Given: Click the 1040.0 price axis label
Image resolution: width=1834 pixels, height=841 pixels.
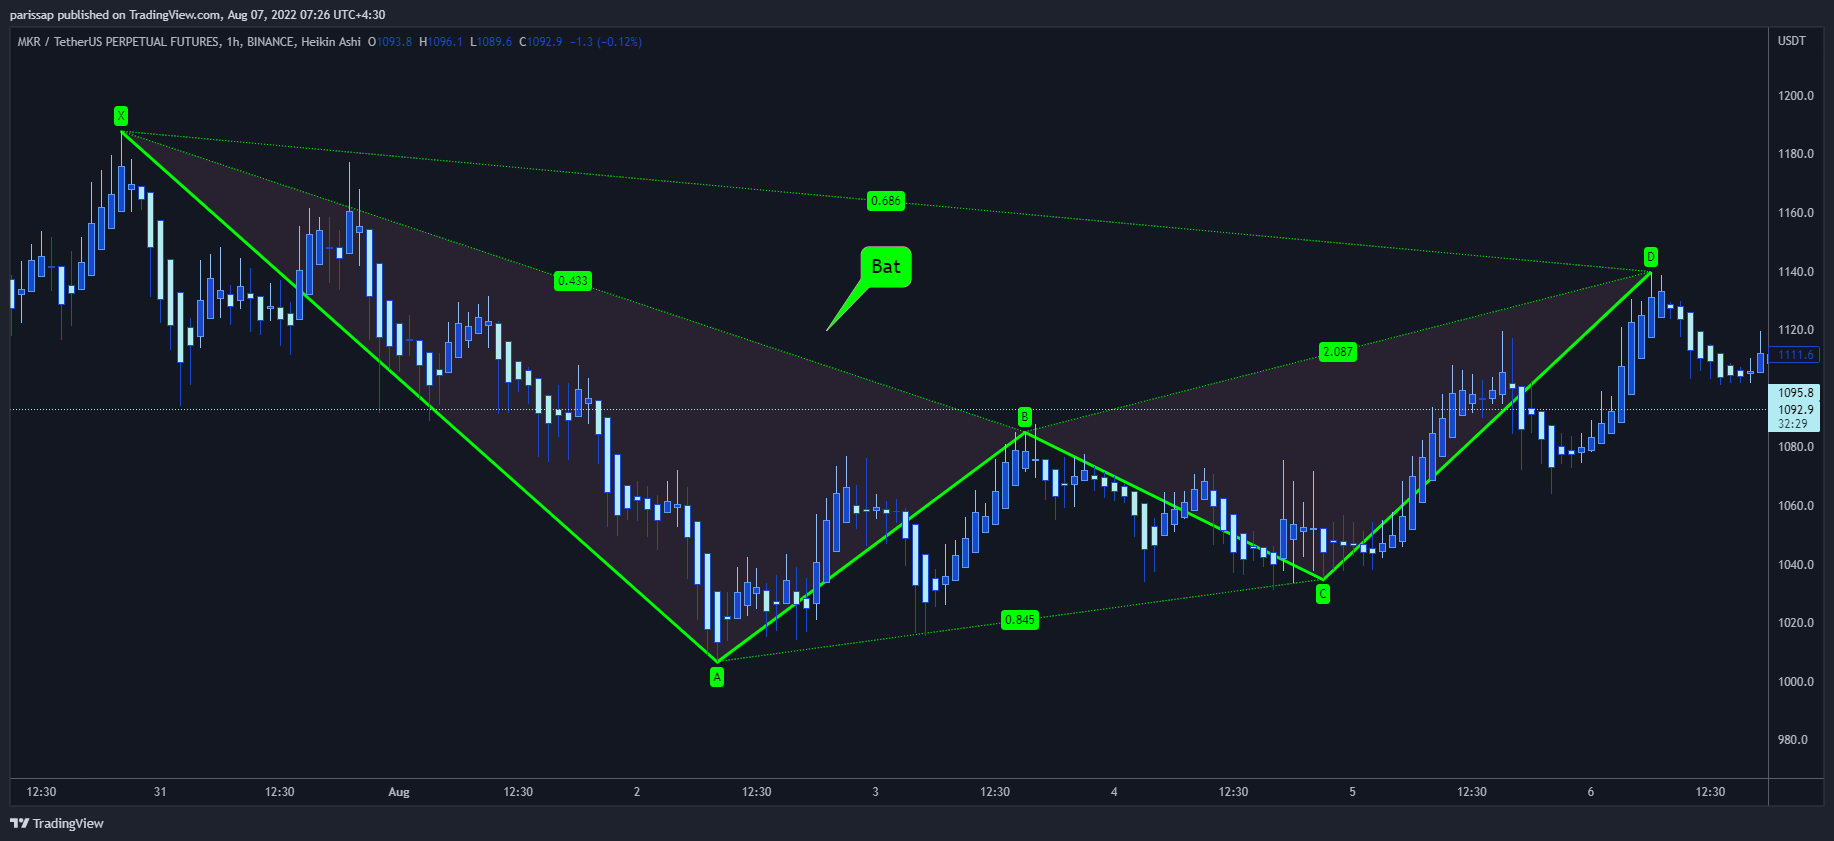Looking at the screenshot, I should pyautogui.click(x=1796, y=565).
